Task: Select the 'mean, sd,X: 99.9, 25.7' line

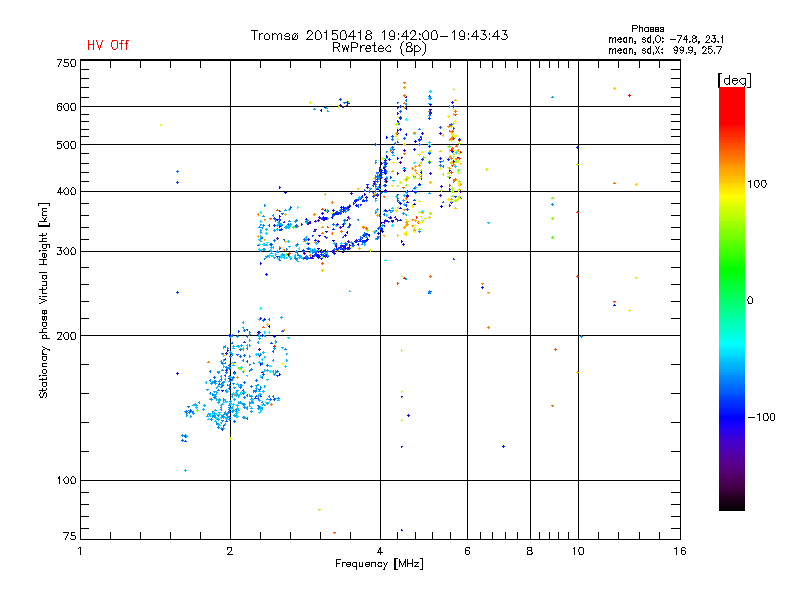Action: pyautogui.click(x=665, y=51)
